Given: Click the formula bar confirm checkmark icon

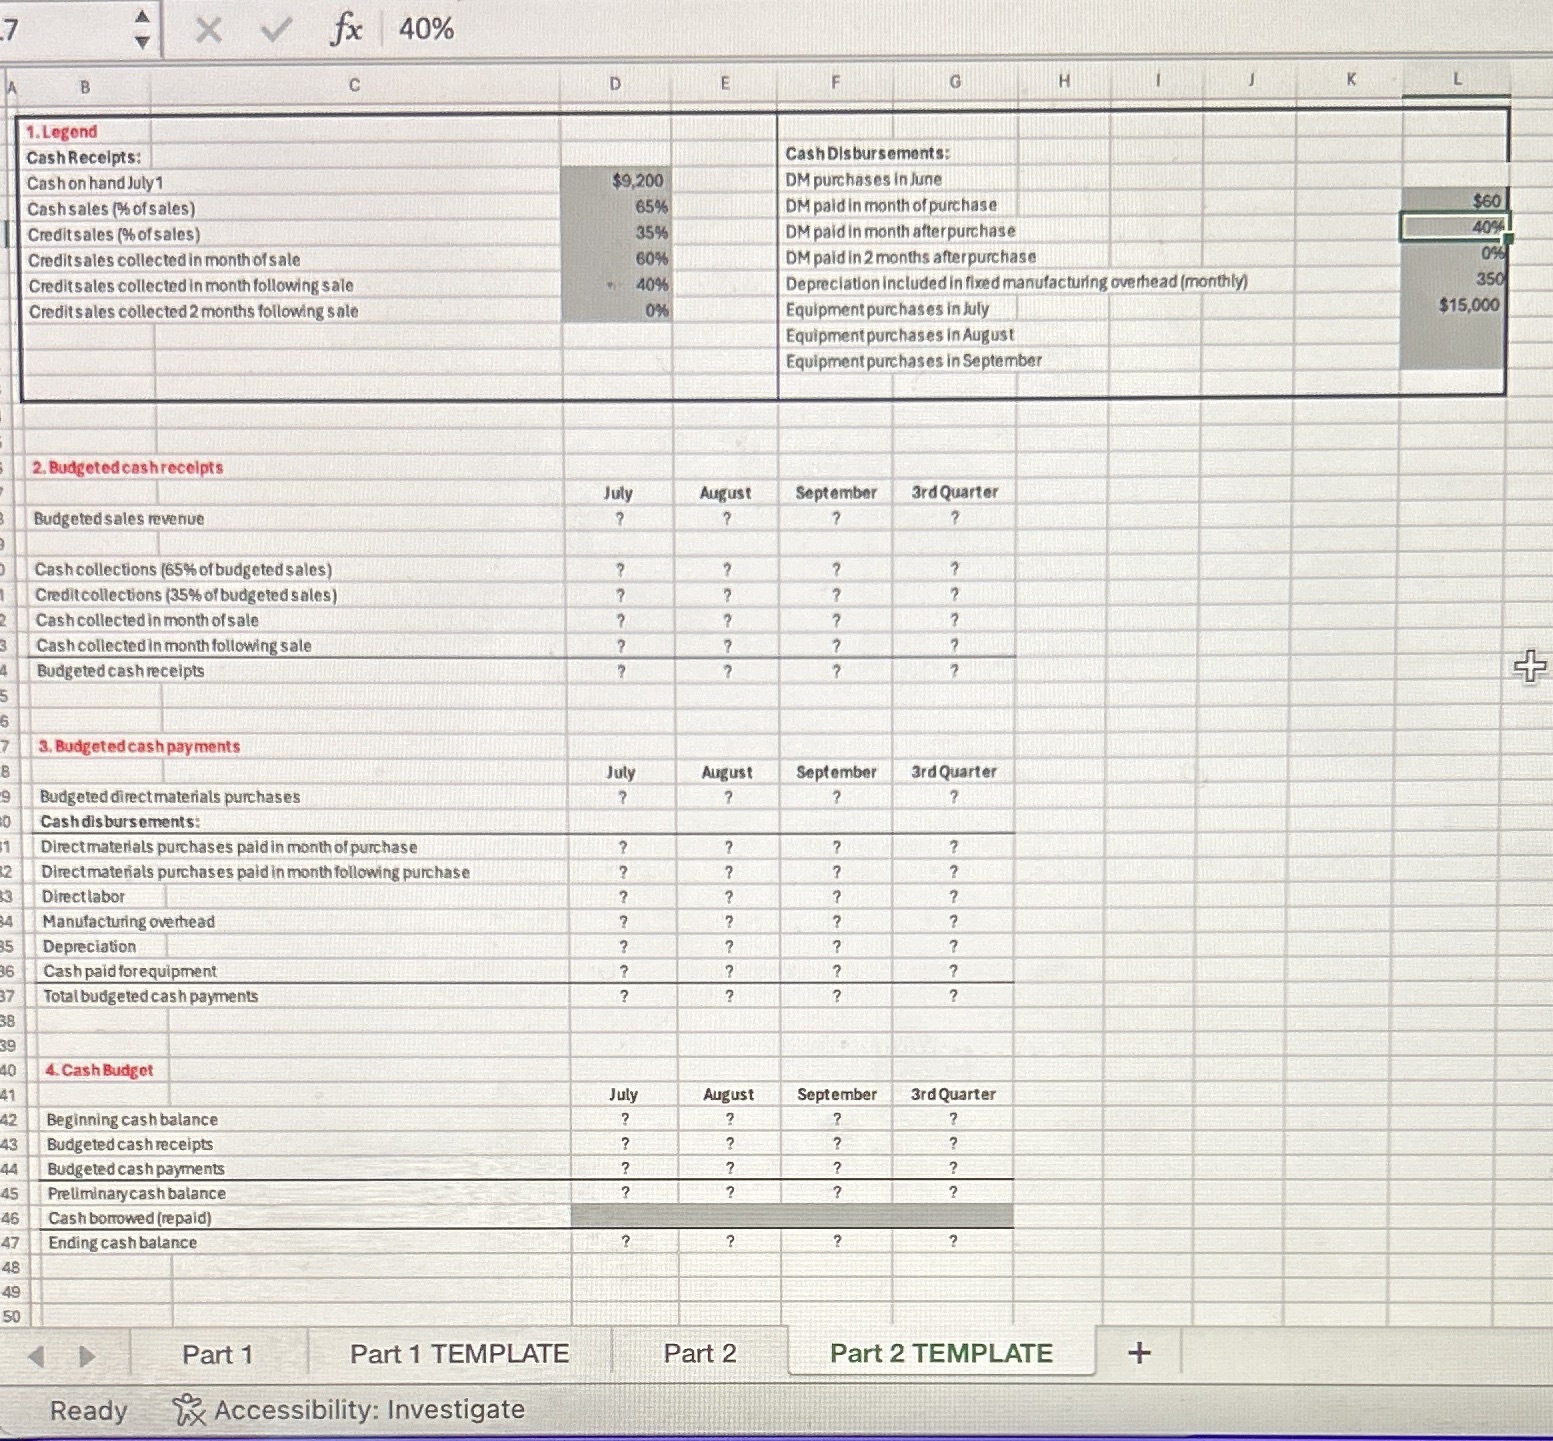Looking at the screenshot, I should pos(276,30).
